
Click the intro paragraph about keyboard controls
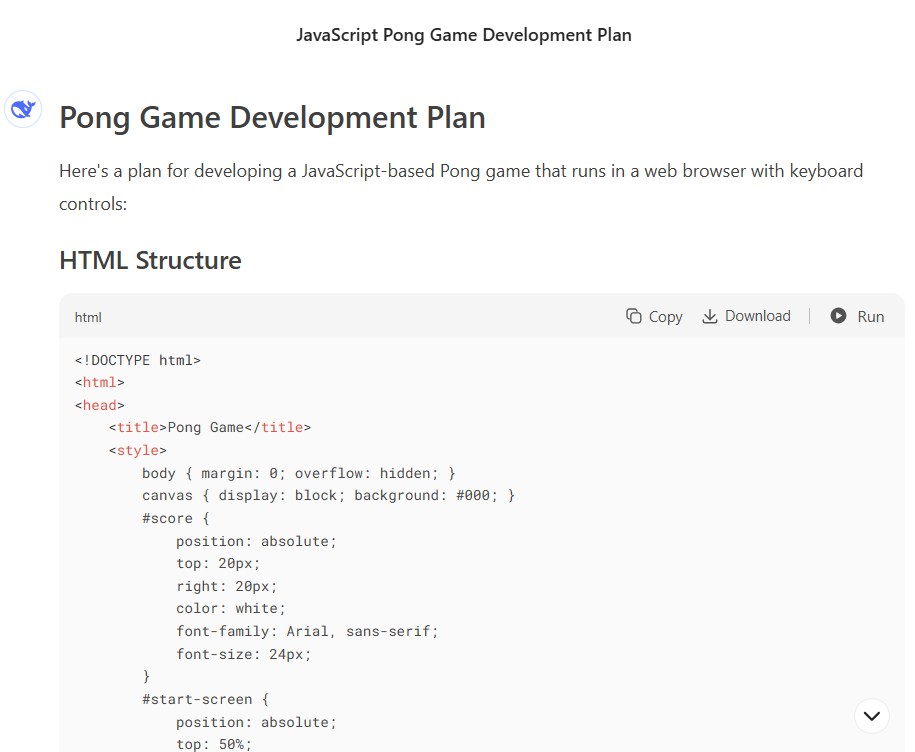[460, 187]
